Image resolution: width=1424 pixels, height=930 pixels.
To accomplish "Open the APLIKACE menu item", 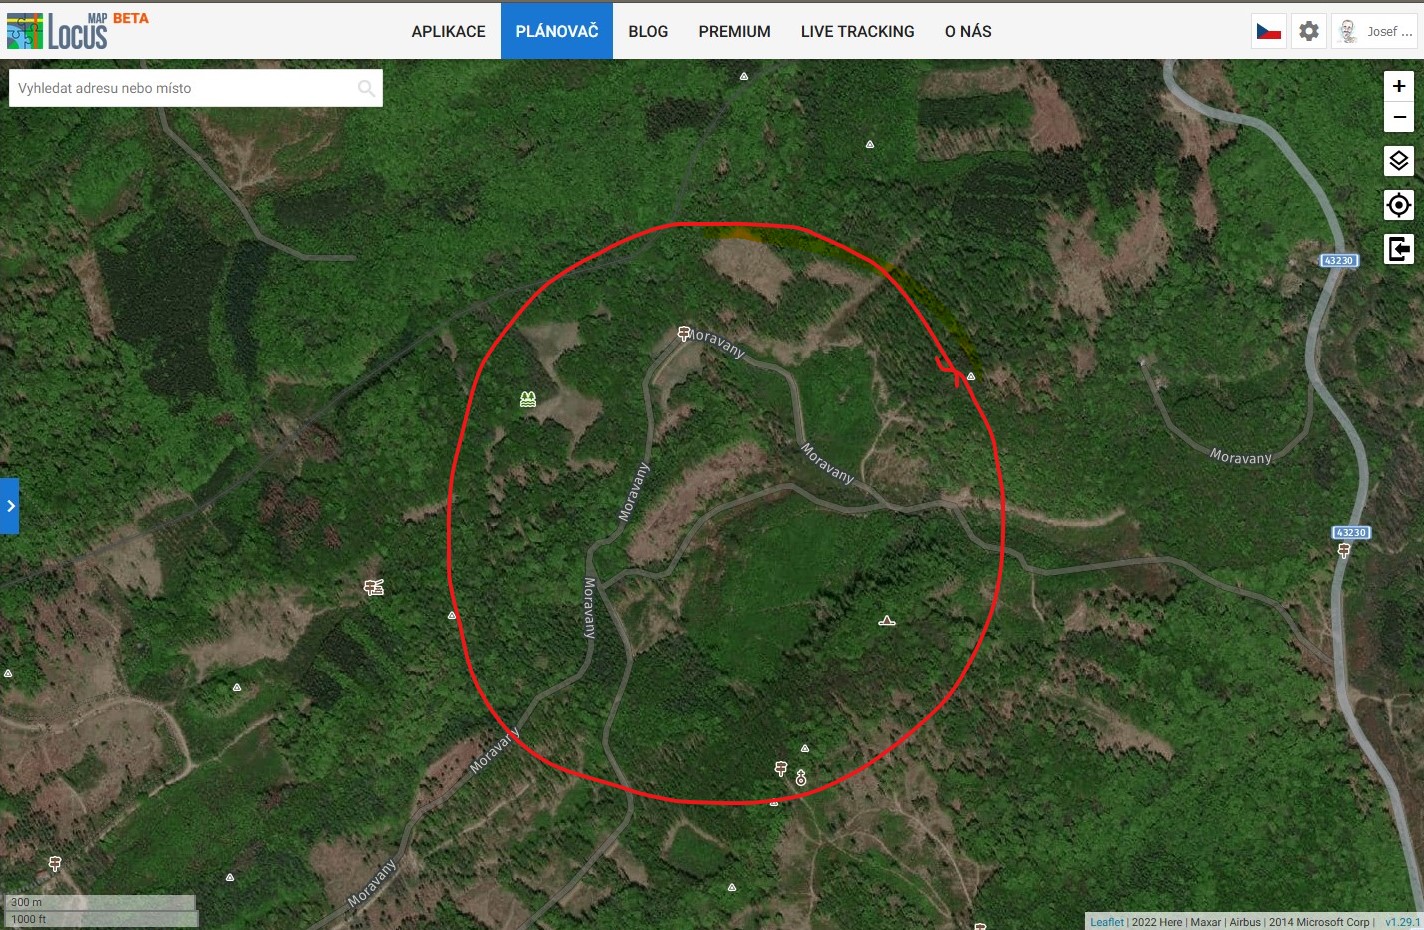I will [448, 32].
